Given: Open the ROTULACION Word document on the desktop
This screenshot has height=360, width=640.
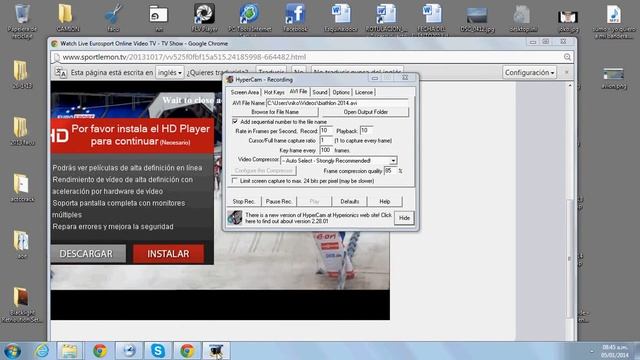Looking at the screenshot, I should pos(386,18).
